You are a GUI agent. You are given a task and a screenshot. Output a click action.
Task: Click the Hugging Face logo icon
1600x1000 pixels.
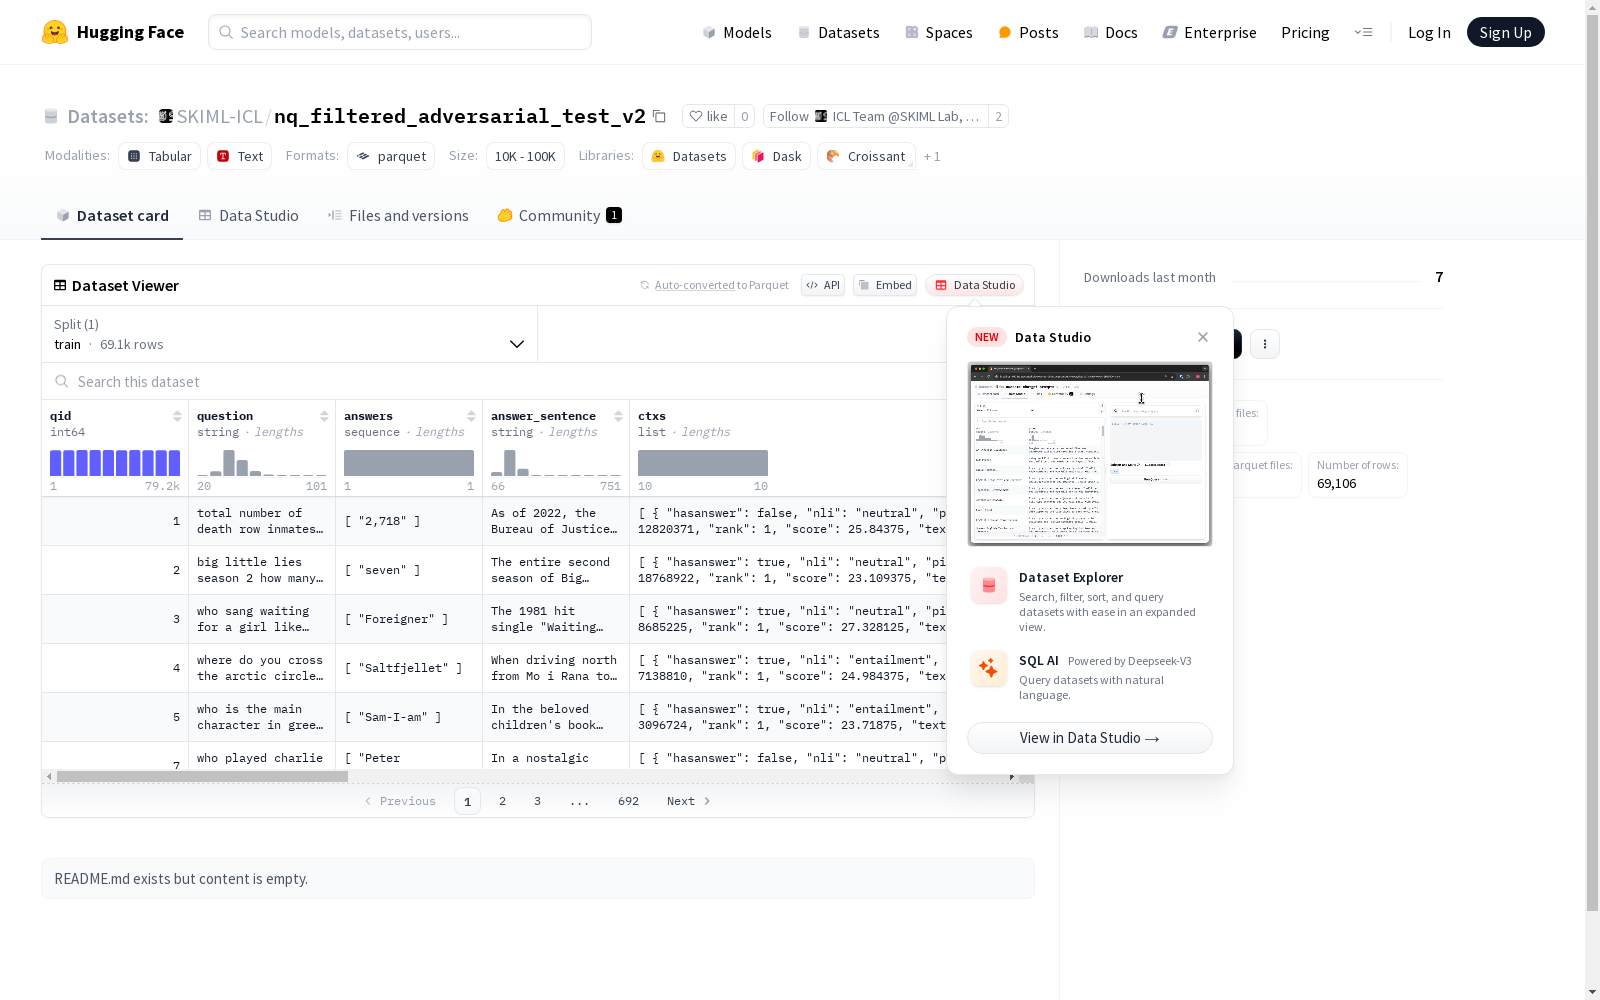(x=55, y=32)
